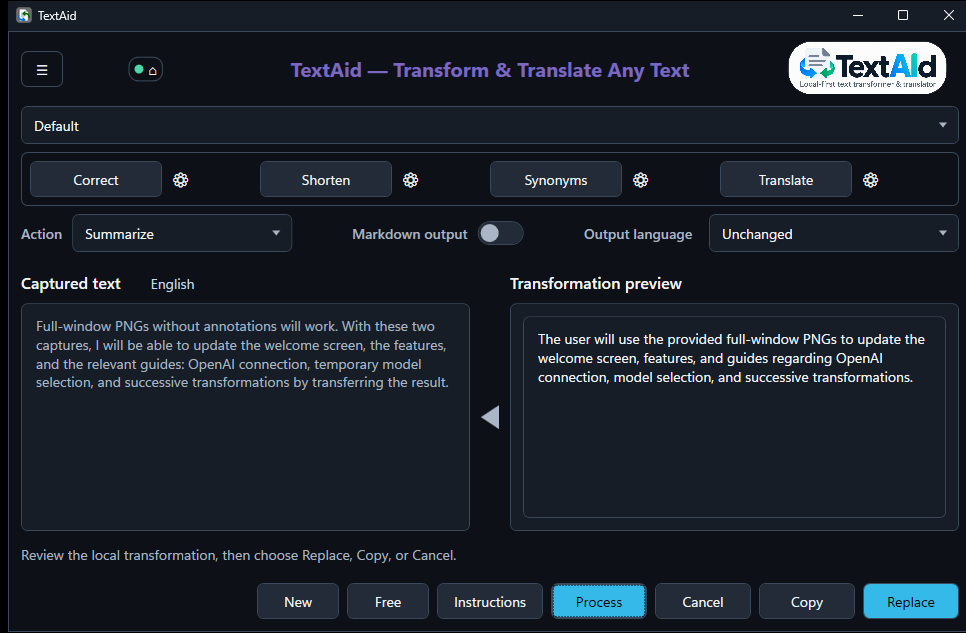
Task: Toggle the Markdown output switch
Action: point(500,234)
